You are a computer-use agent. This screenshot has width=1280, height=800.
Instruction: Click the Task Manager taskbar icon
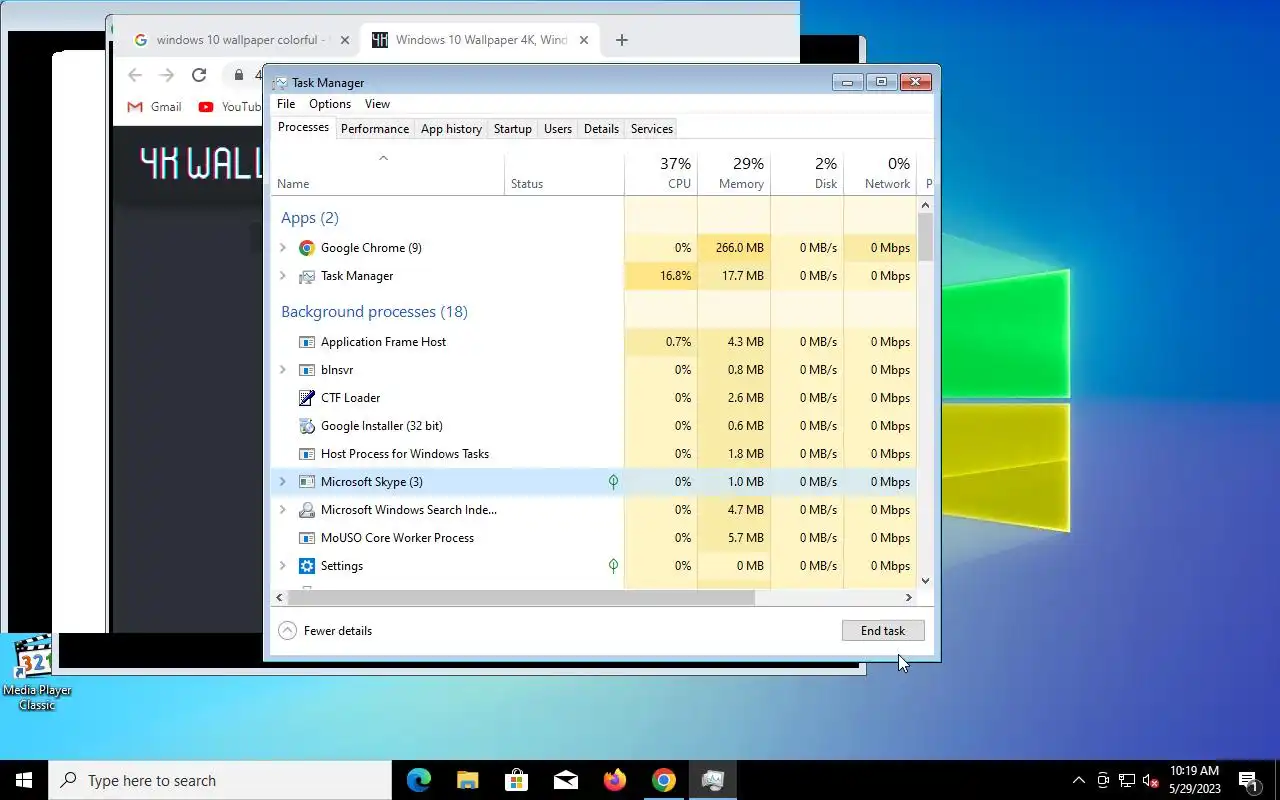click(x=712, y=780)
